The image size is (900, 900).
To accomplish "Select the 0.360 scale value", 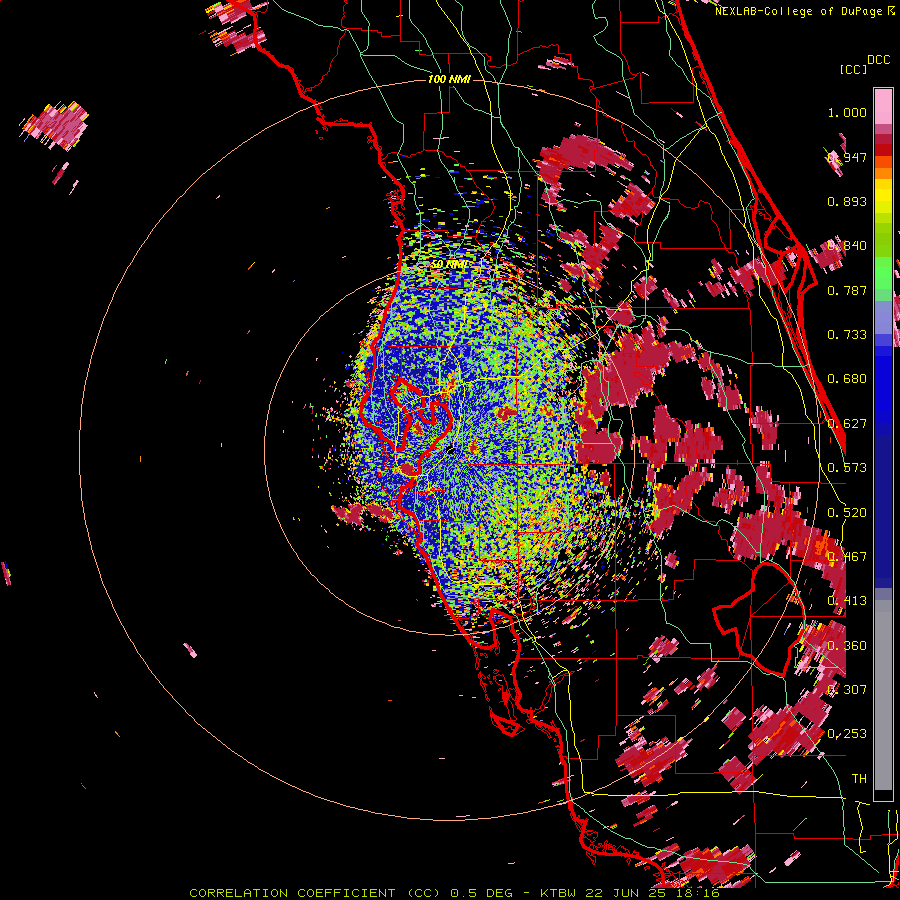I will click(847, 646).
